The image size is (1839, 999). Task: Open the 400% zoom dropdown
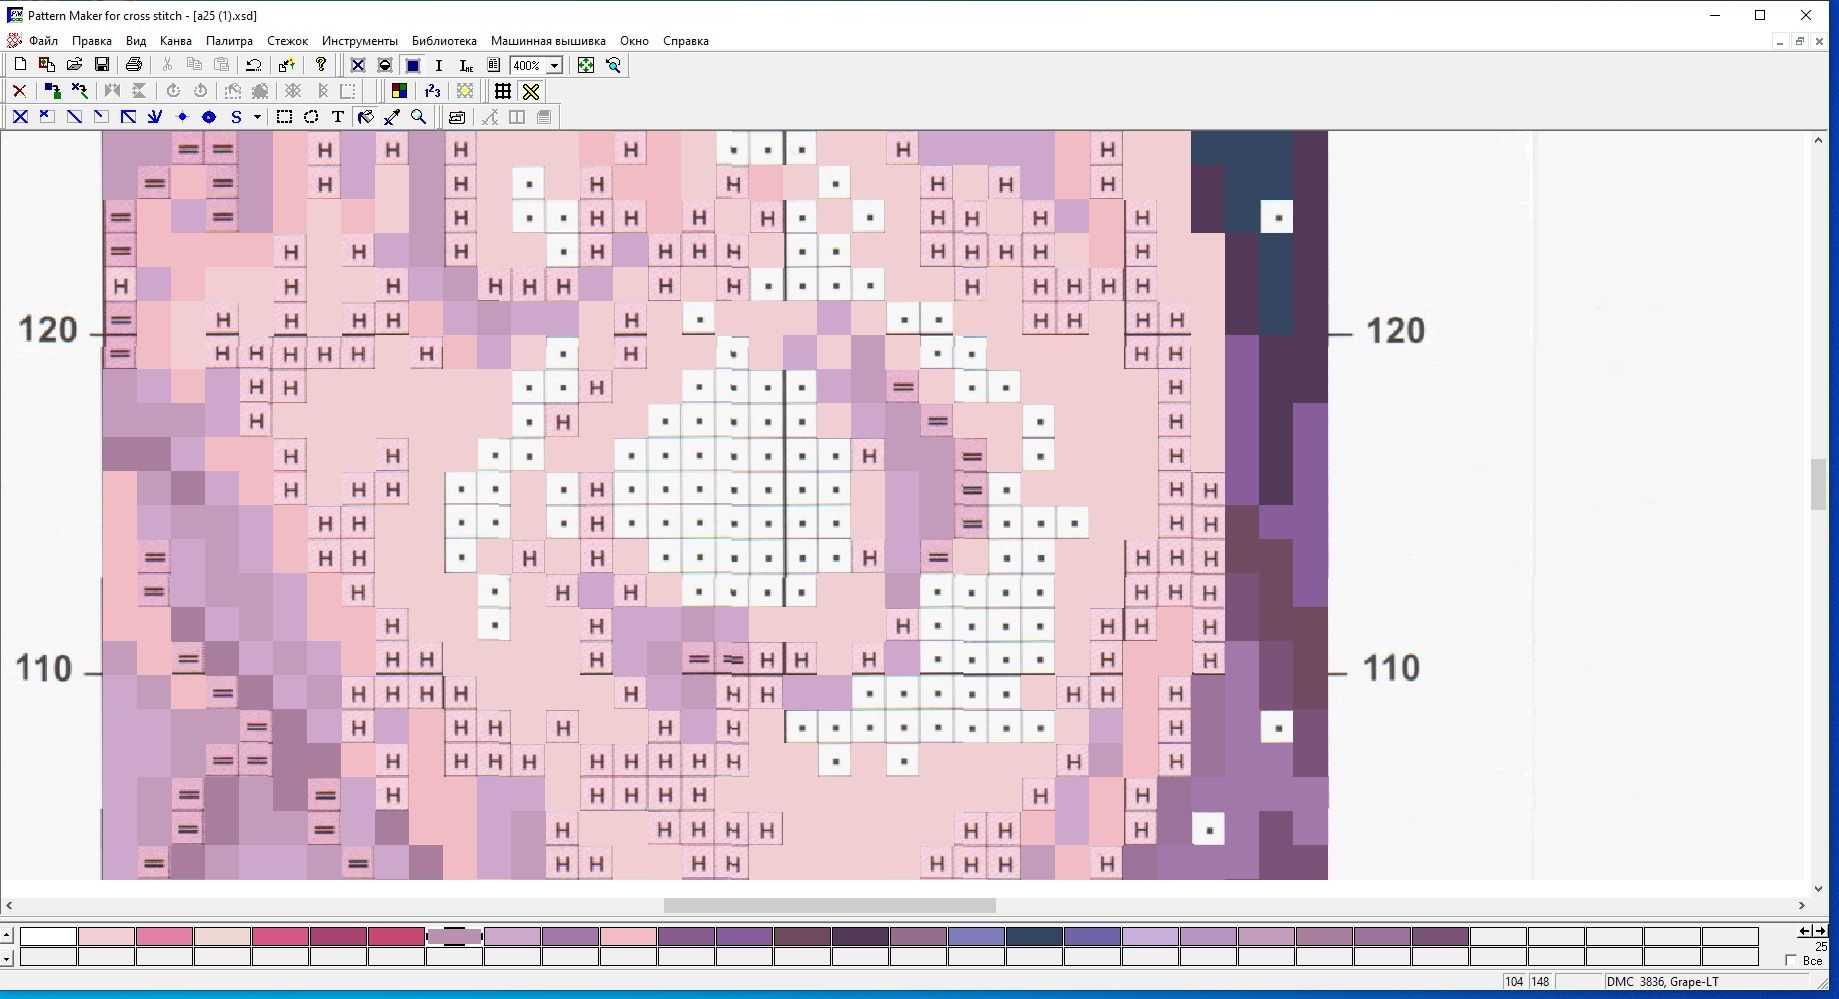[554, 65]
